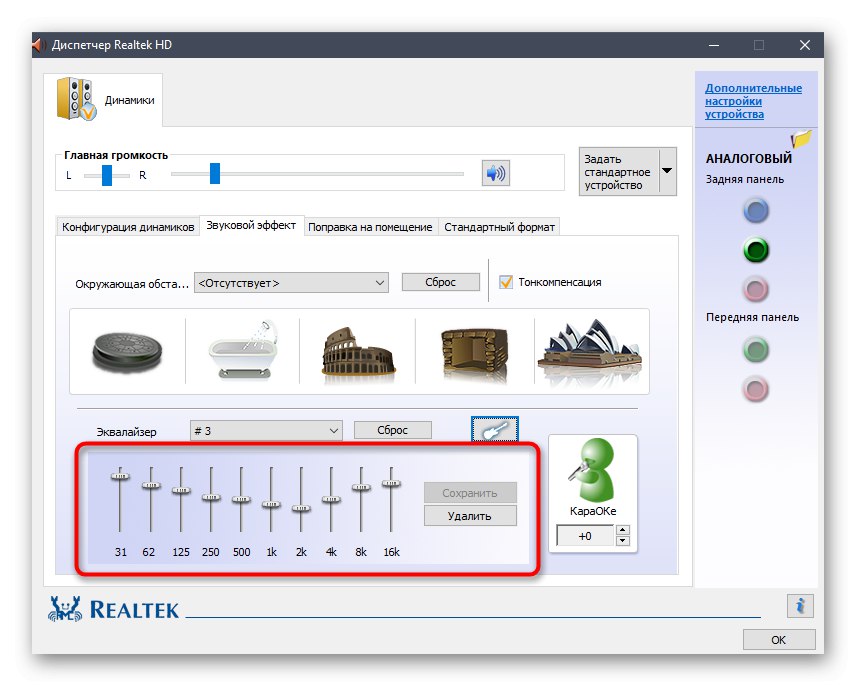Open Дополнительные настройки устройства link
The image size is (856, 686).
coord(753,101)
